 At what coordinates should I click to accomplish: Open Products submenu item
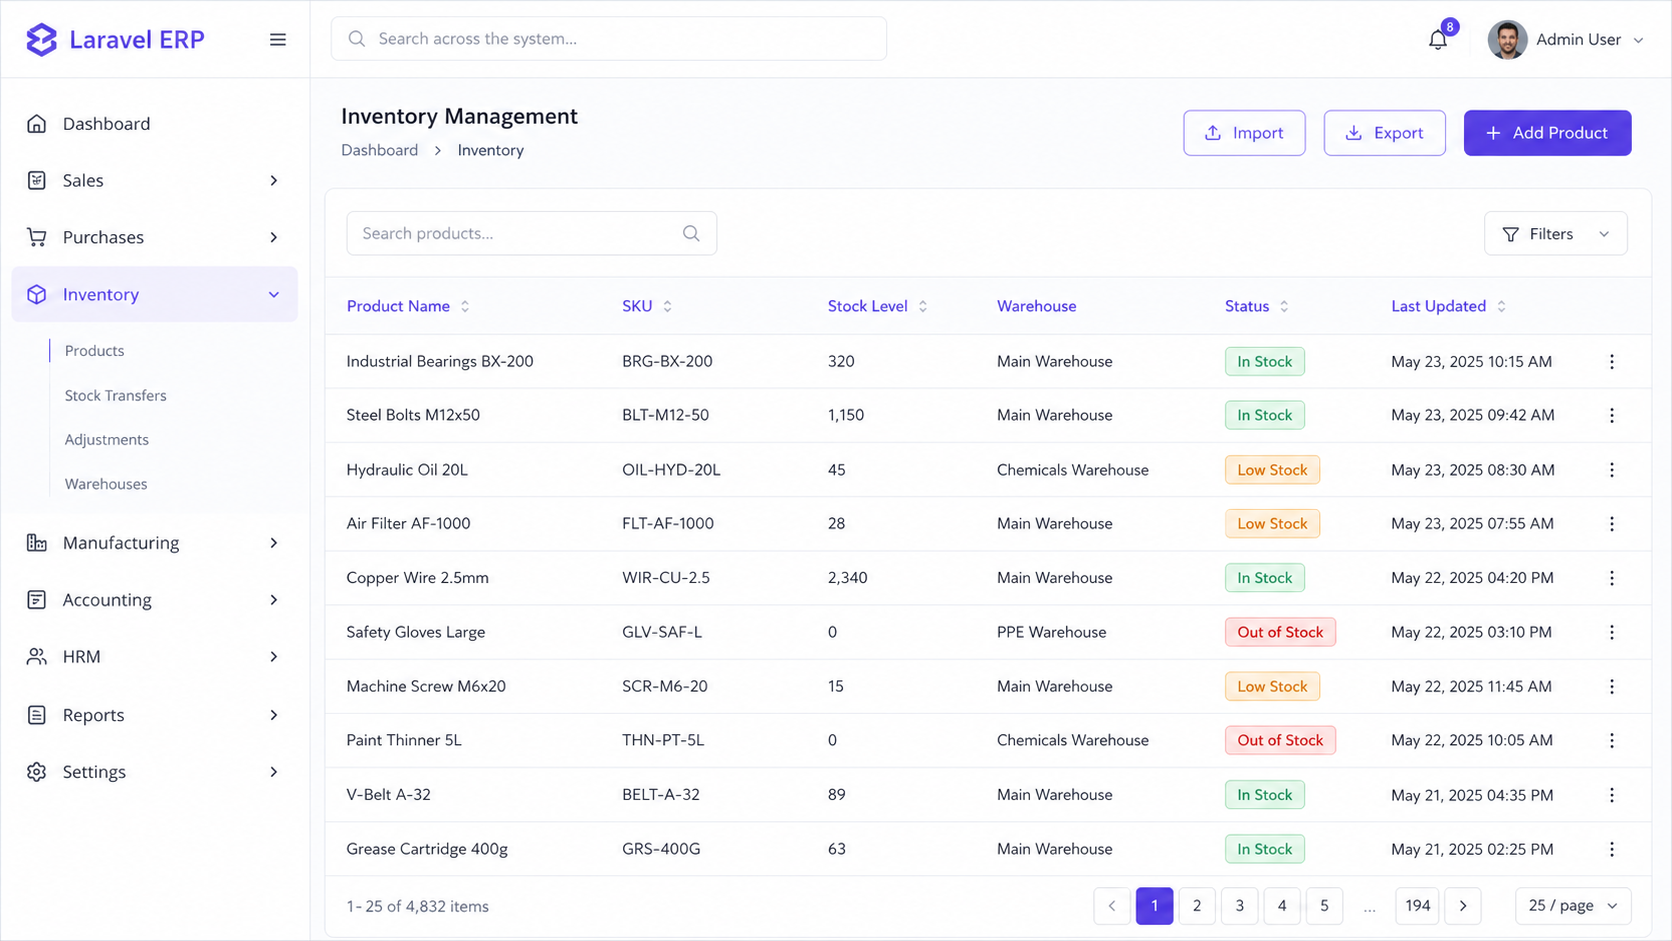tap(94, 351)
